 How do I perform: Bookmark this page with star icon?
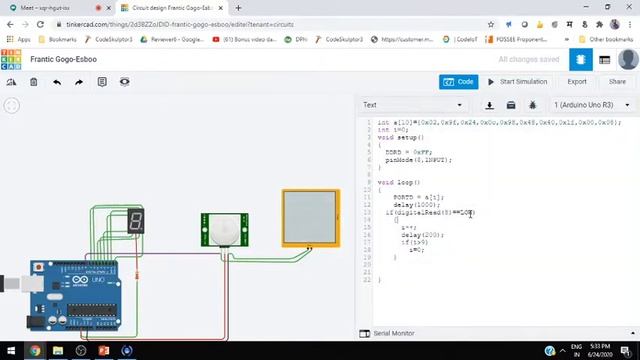[491, 24]
